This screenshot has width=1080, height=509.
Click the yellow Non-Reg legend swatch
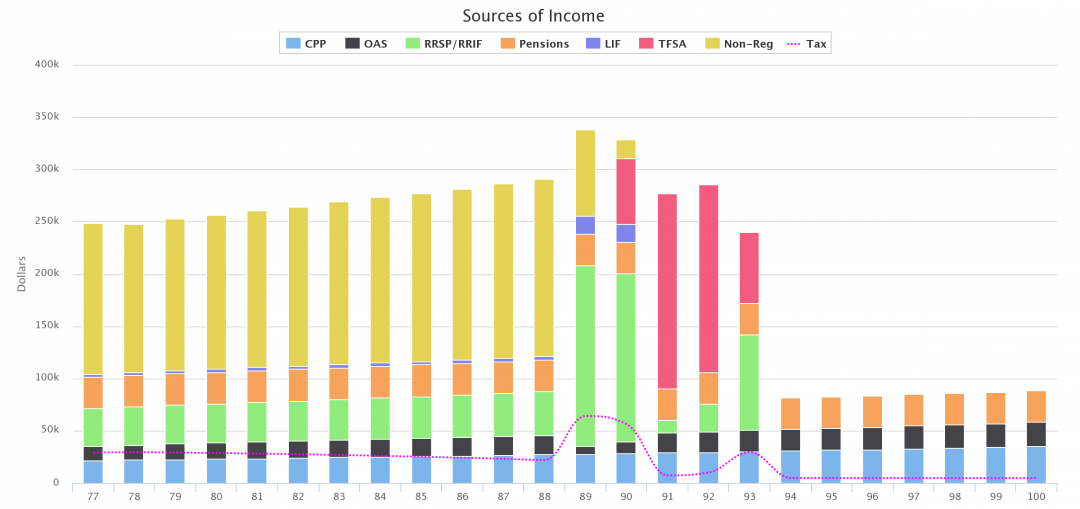[x=713, y=44]
